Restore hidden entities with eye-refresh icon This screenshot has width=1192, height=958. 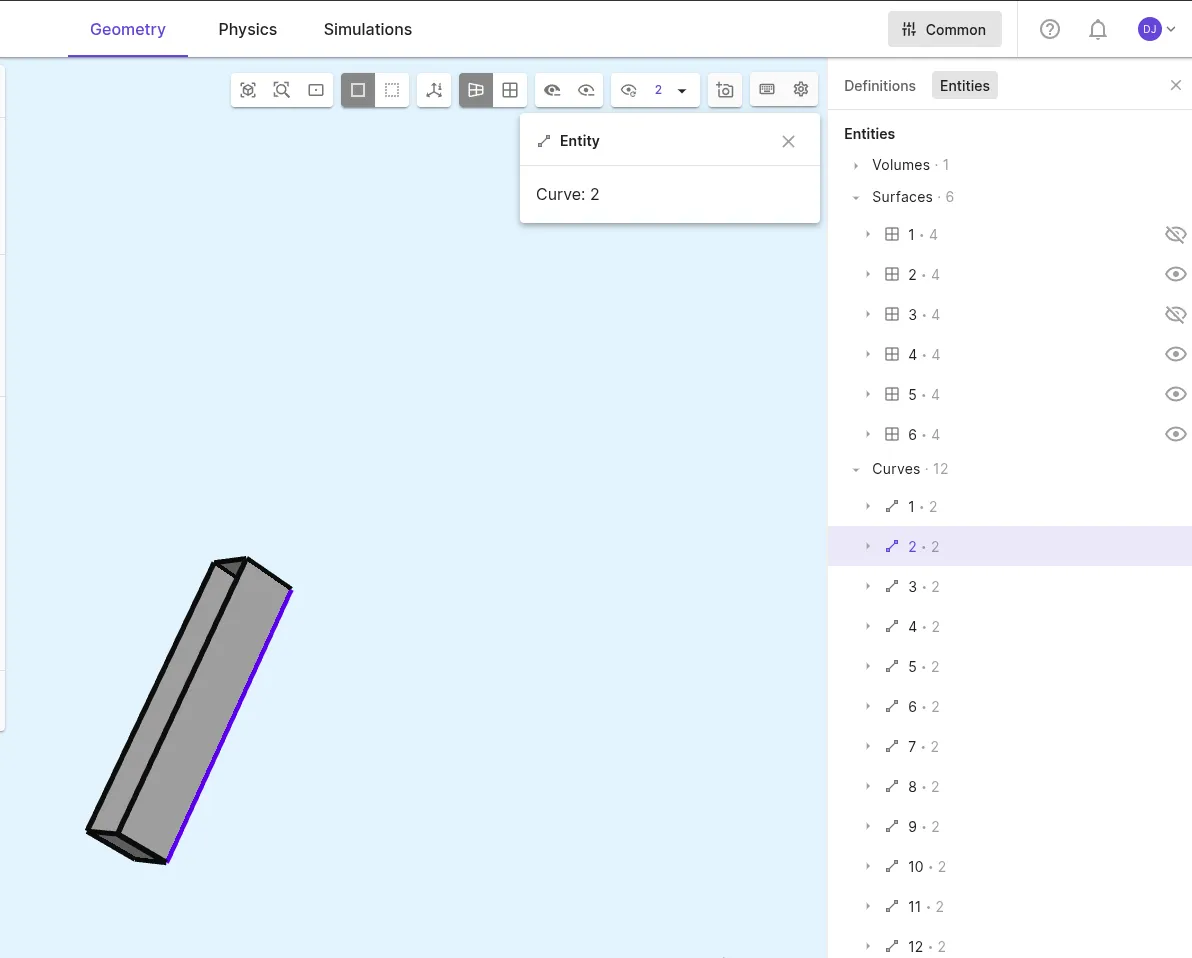[x=629, y=90]
